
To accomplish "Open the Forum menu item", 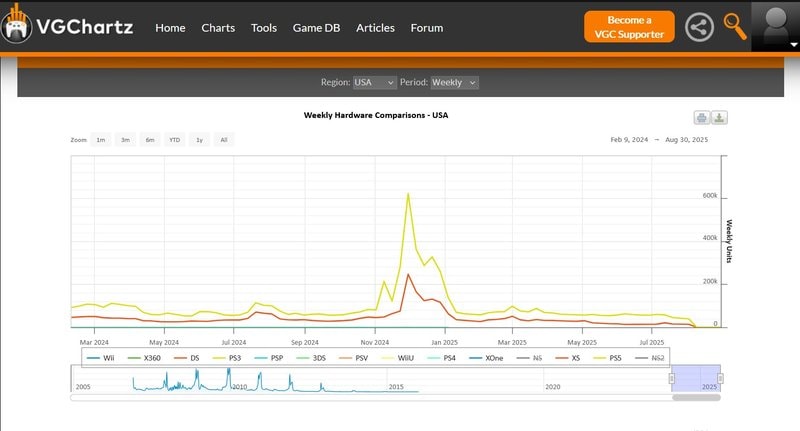I will tap(427, 28).
